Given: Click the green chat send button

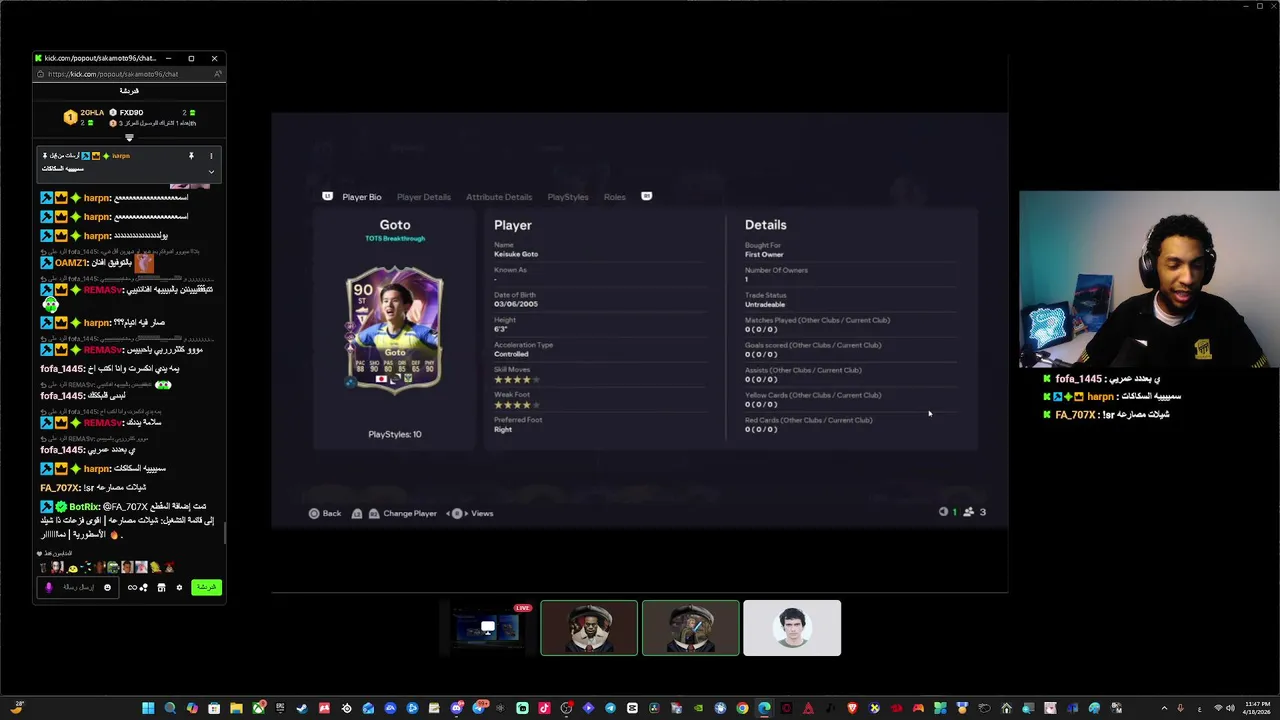Looking at the screenshot, I should pos(206,587).
